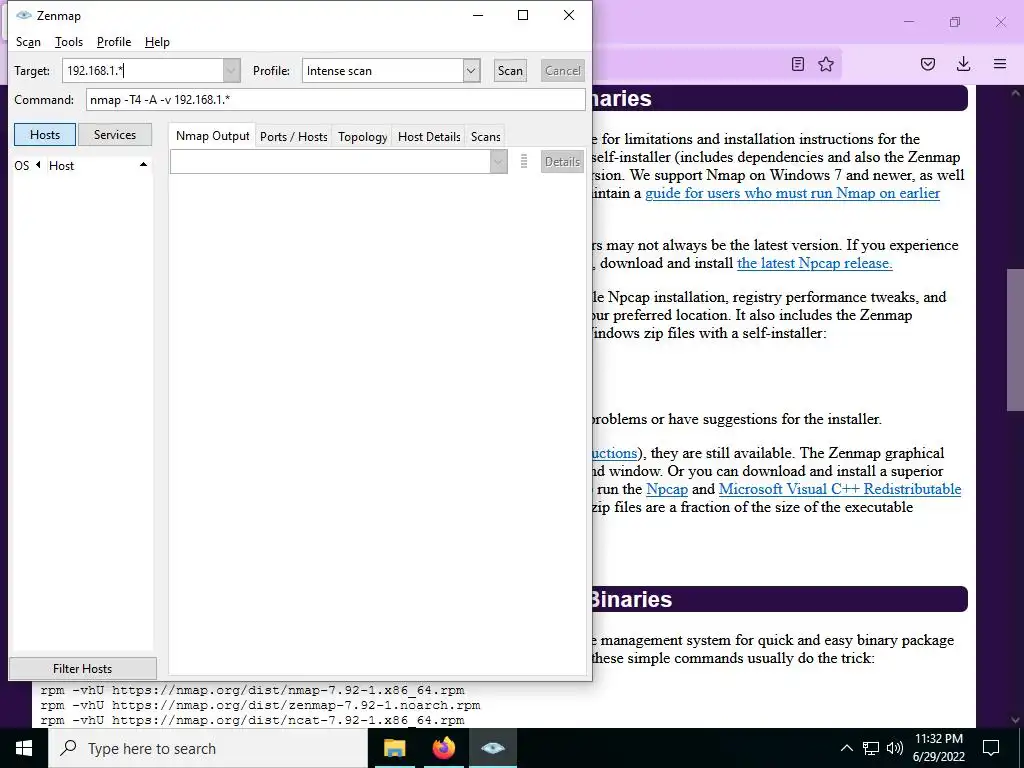Screen dimensions: 1024x768
Task: Switch to the Nmap Output tab
Action: (x=212, y=136)
